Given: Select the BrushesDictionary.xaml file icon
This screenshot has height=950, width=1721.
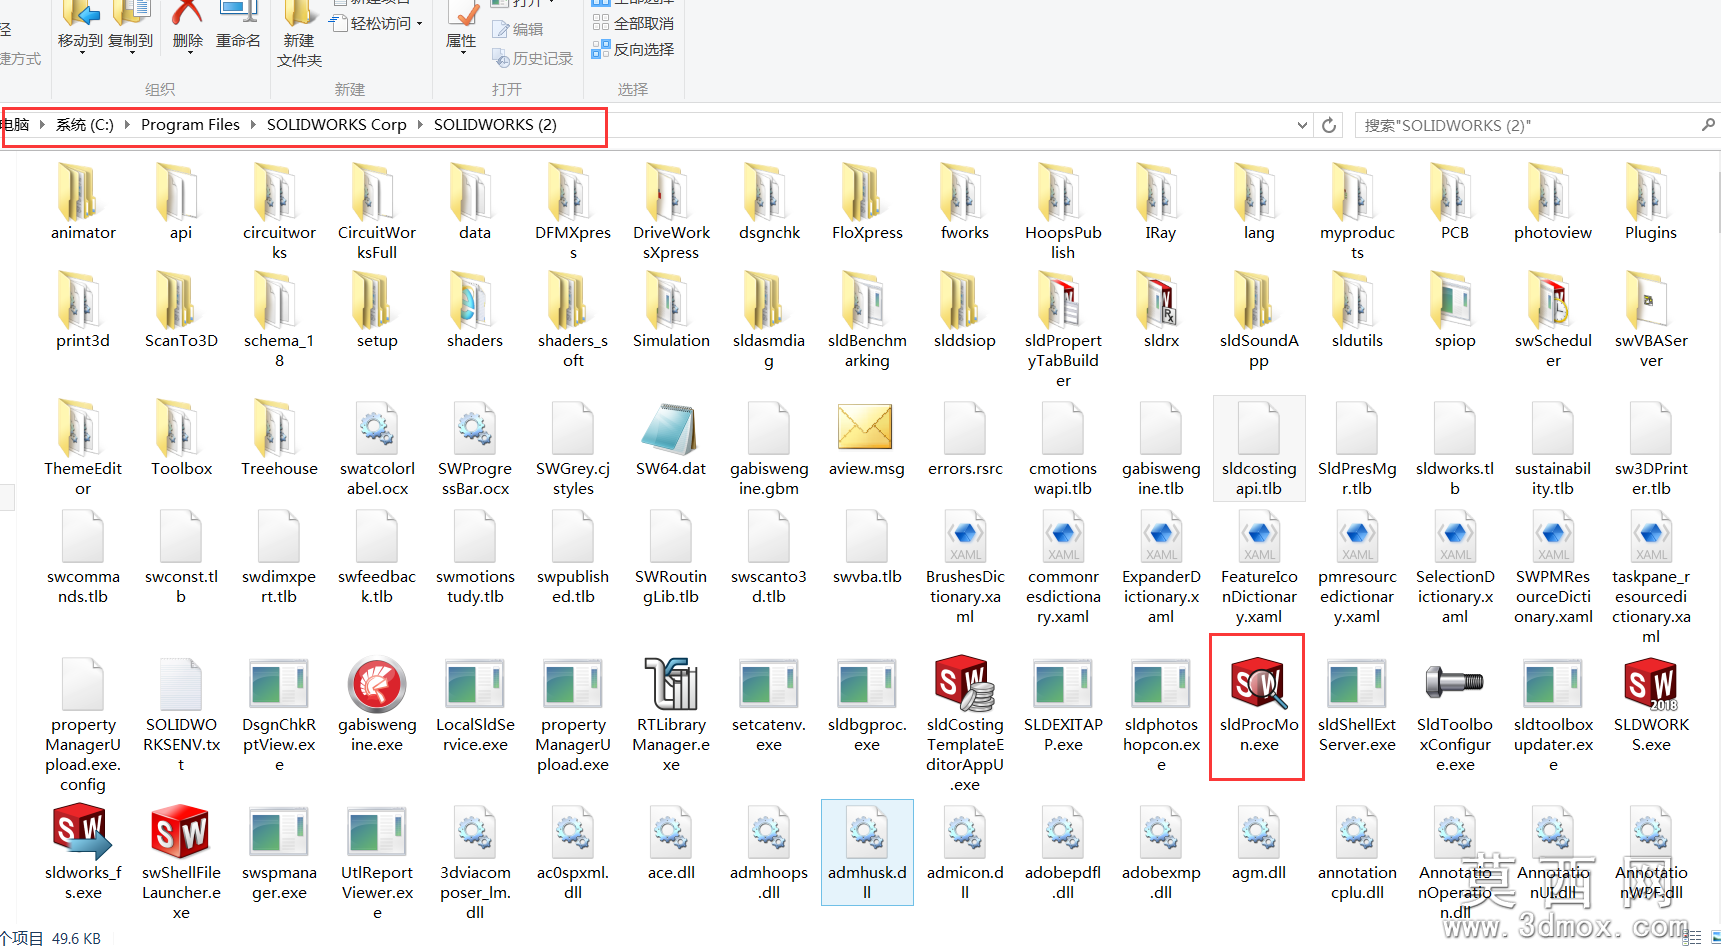Looking at the screenshot, I should 964,537.
